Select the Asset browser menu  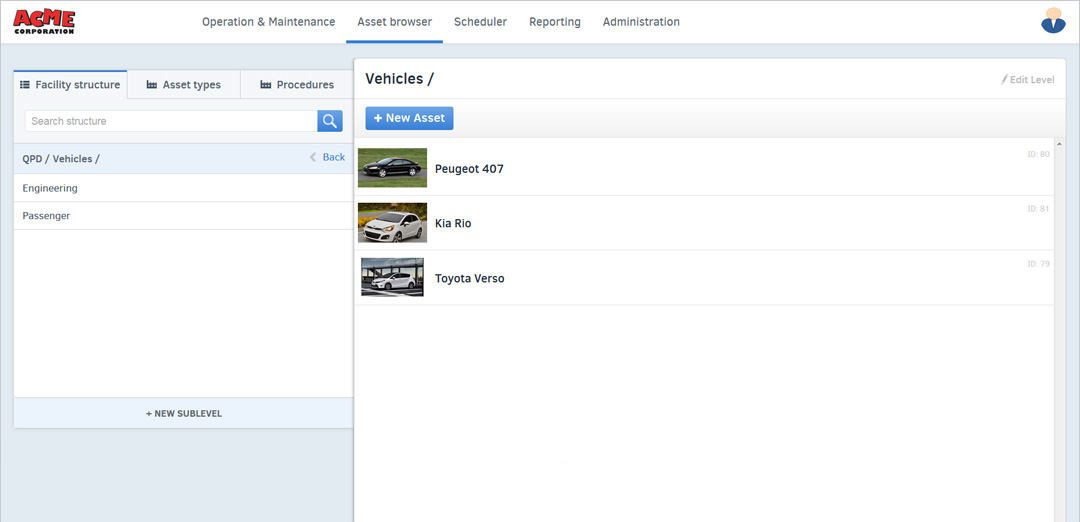click(x=395, y=22)
